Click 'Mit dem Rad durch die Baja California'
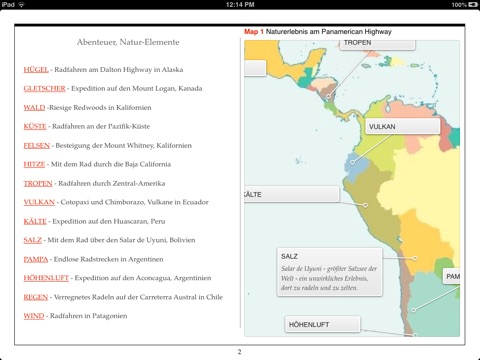Viewport: 480px width, 360px height. [x=111, y=164]
